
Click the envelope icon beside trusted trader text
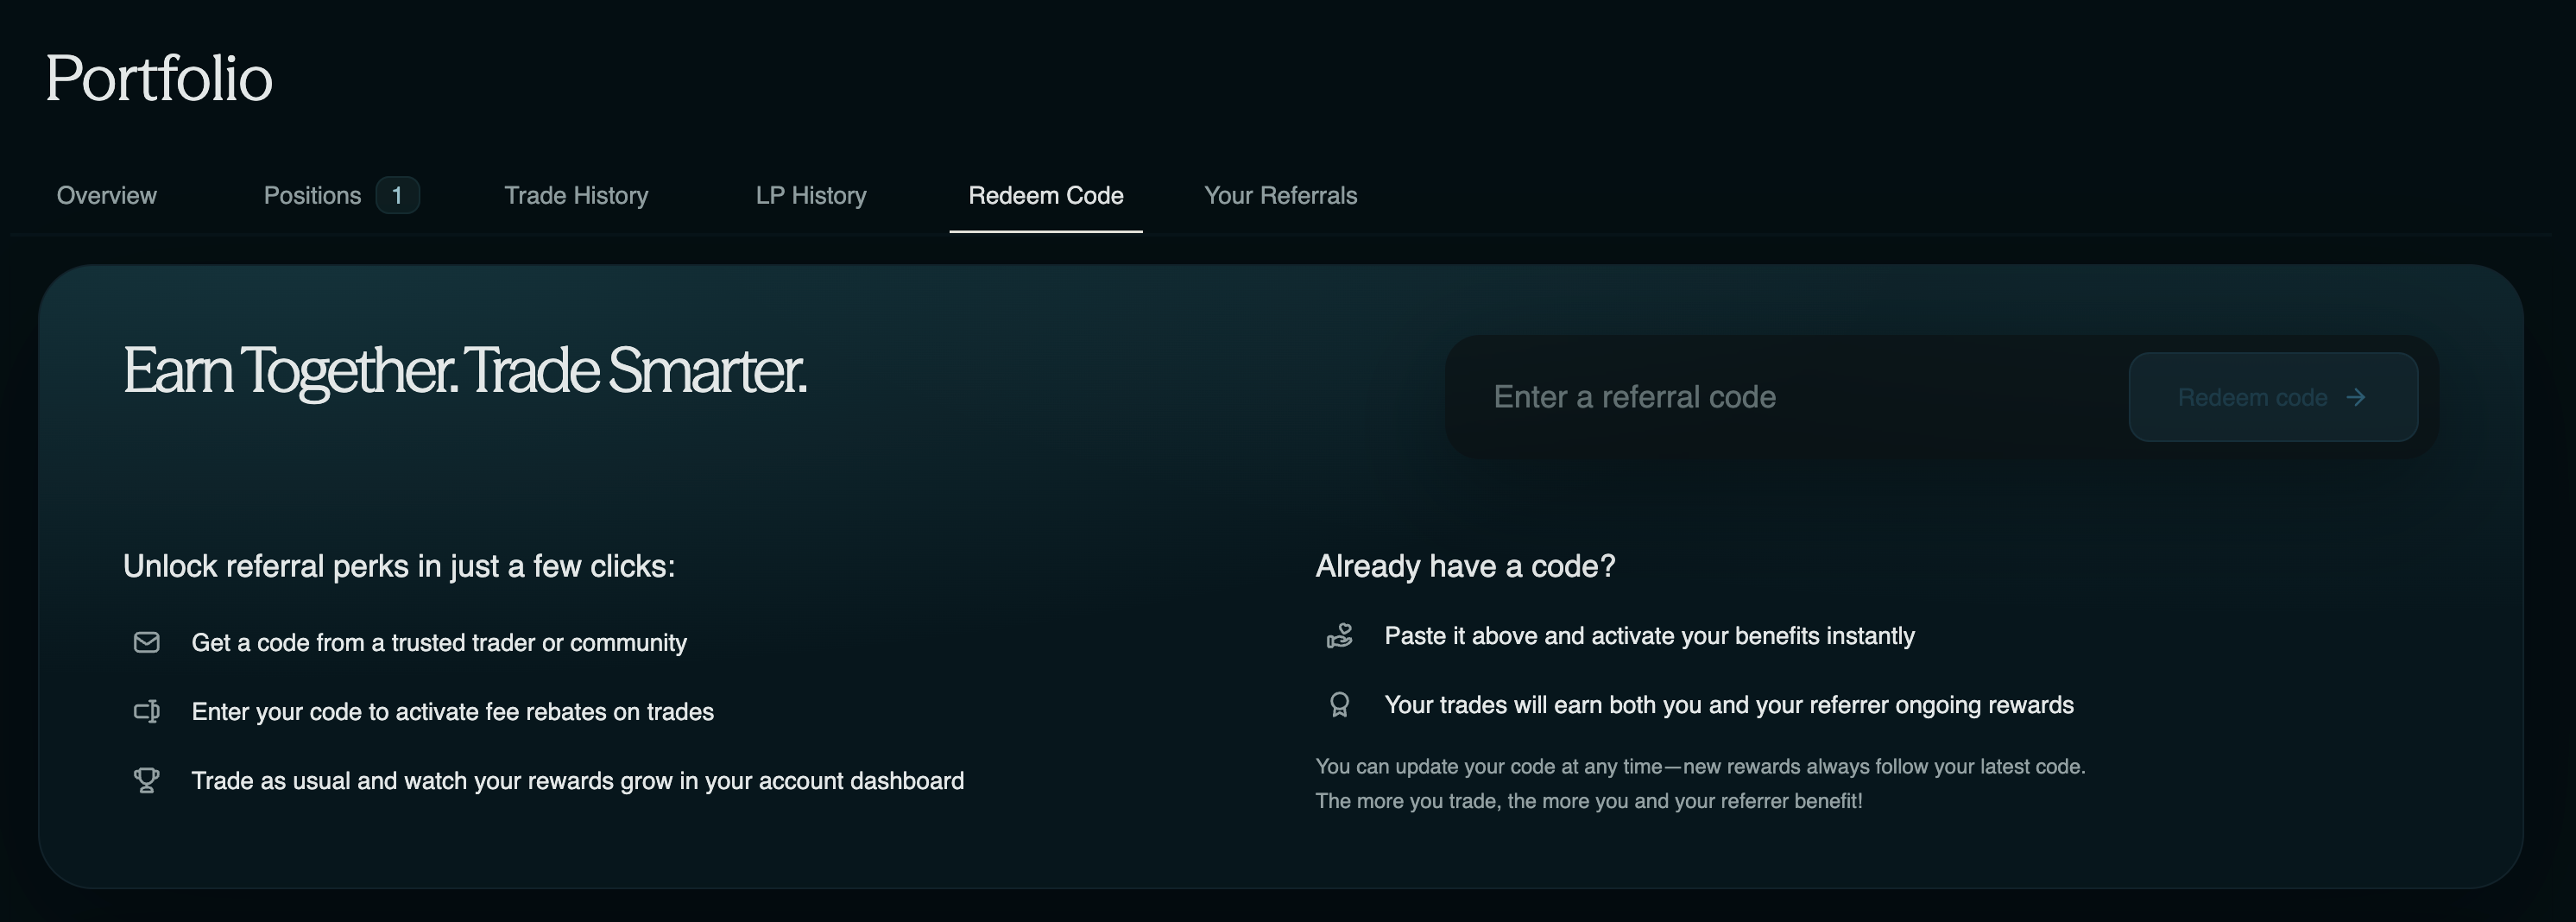tap(147, 643)
